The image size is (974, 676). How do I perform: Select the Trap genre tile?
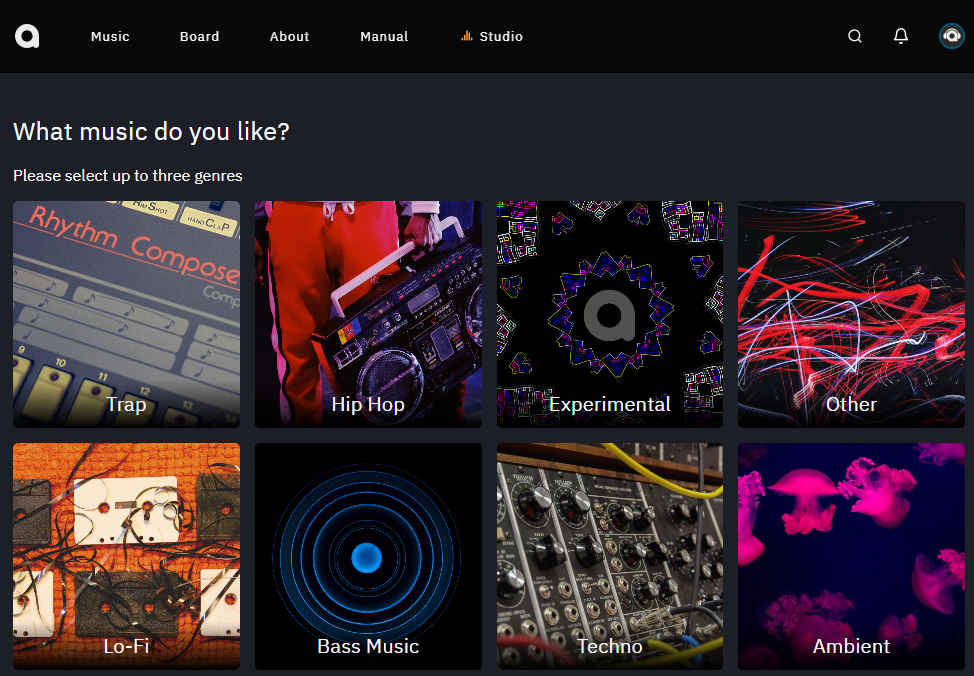point(126,314)
